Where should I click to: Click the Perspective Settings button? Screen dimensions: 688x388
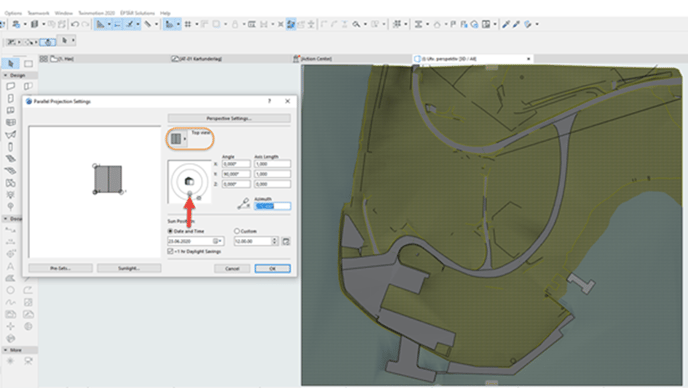[229, 118]
